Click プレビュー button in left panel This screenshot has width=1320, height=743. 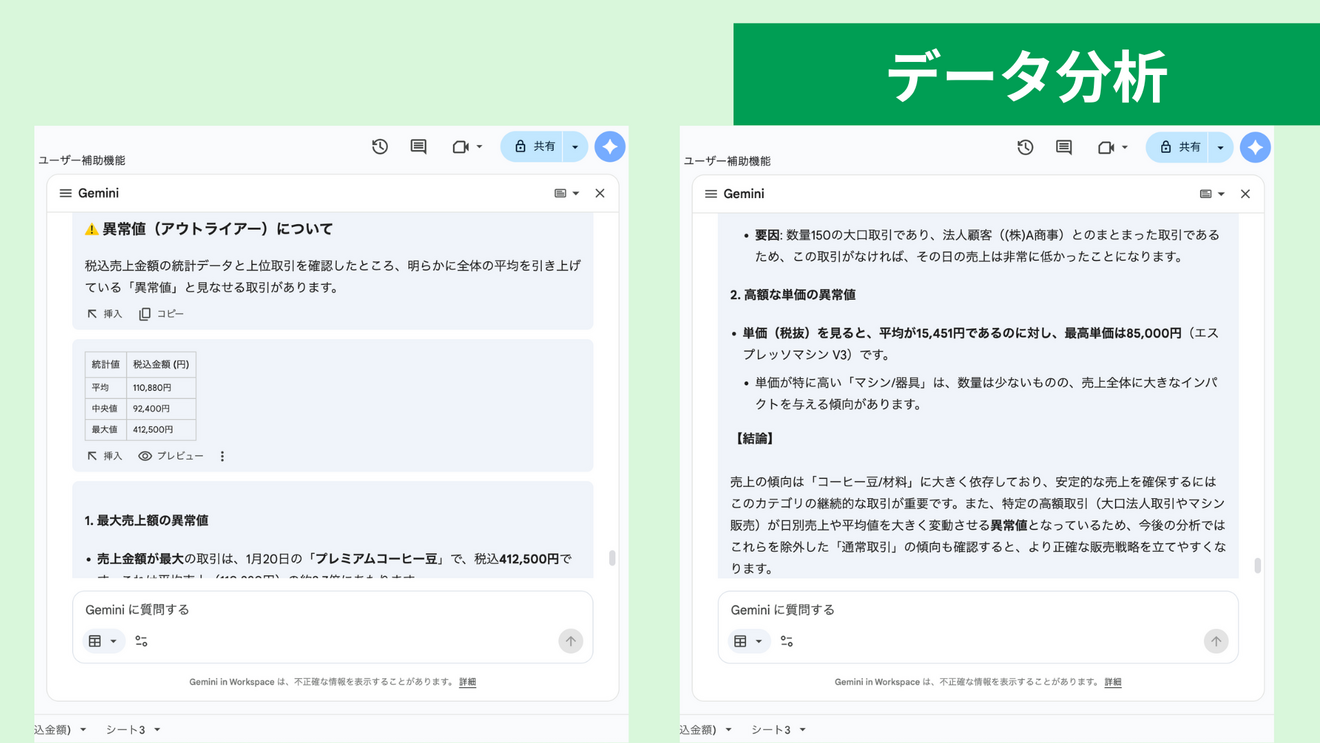tap(171, 456)
